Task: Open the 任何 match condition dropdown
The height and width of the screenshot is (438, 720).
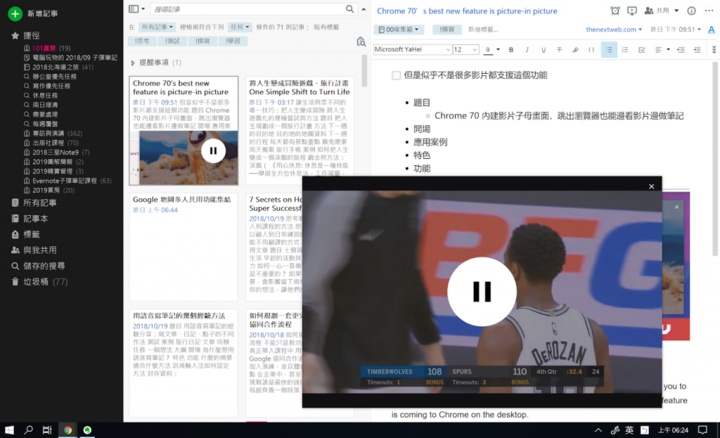Action: [240, 27]
